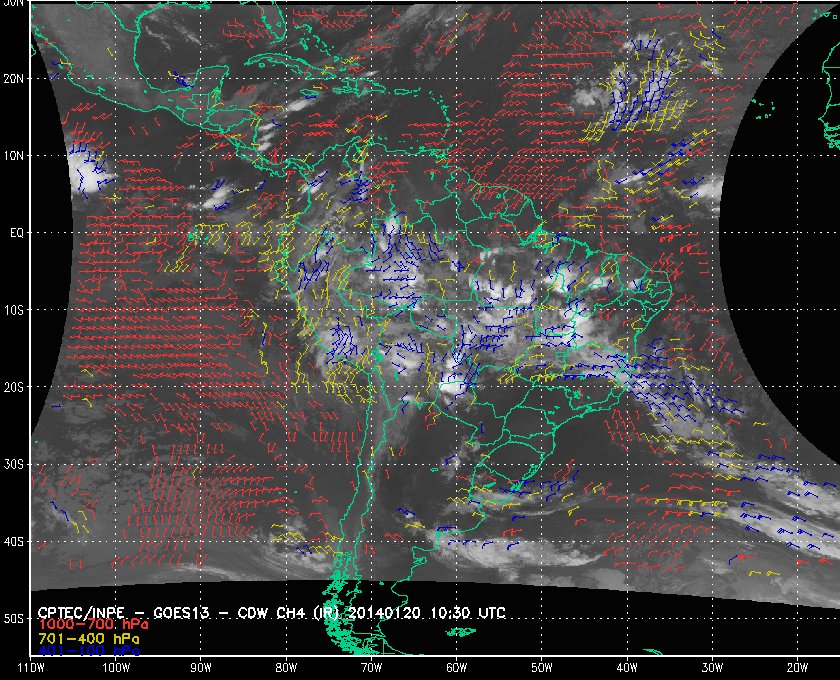Select the 90W longitude axis label
This screenshot has width=840, height=680.
201,667
